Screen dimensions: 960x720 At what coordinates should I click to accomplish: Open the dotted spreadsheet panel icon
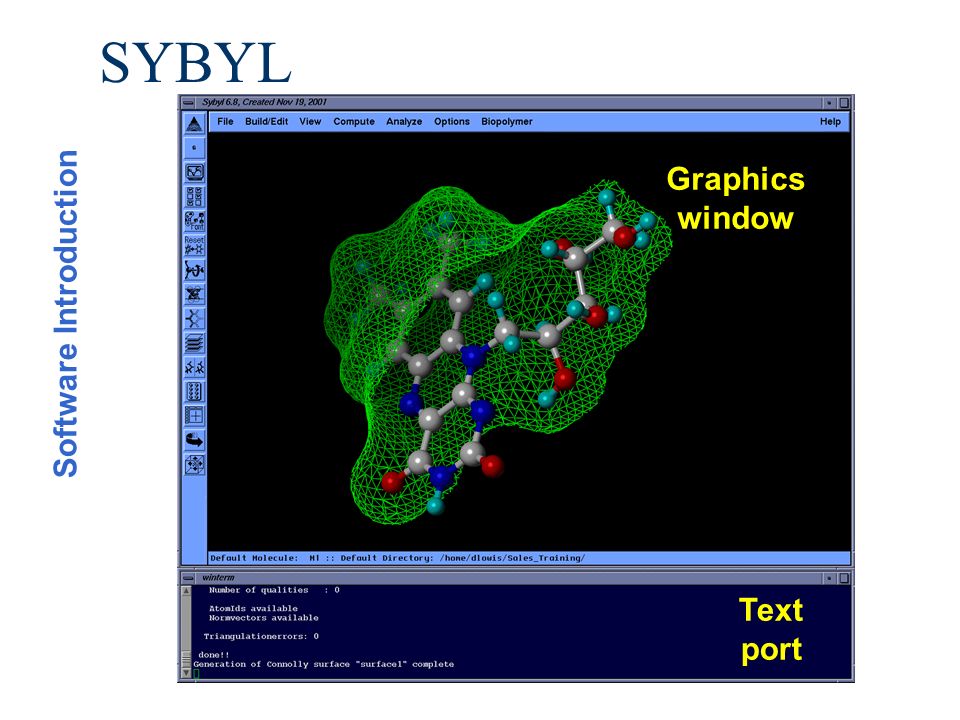(x=194, y=391)
